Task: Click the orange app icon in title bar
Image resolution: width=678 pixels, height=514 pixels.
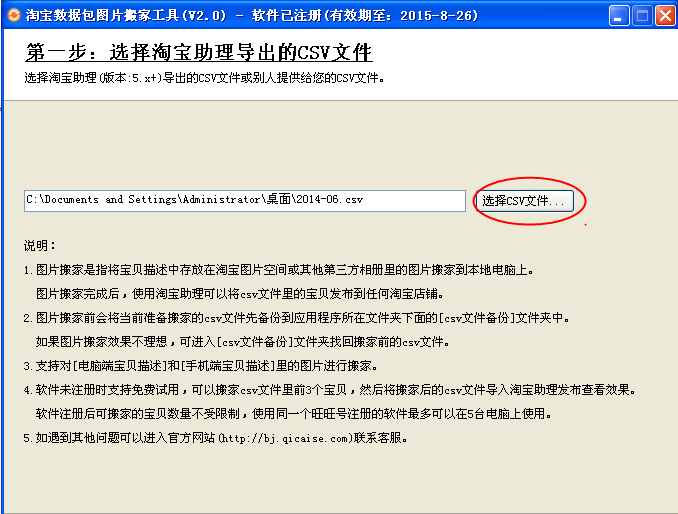Action: (13, 15)
